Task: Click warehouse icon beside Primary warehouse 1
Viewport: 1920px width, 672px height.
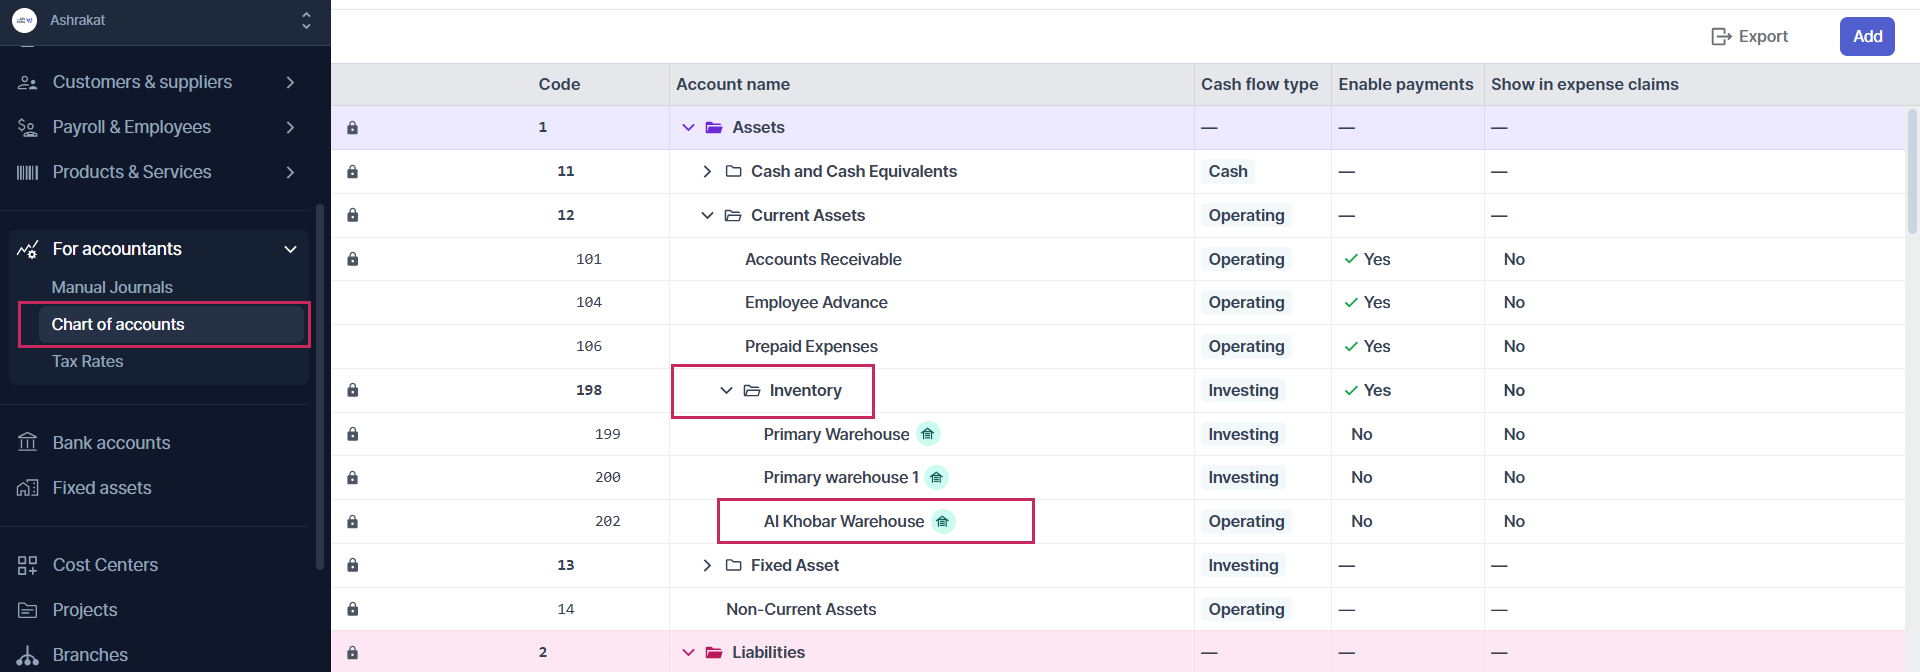Action: point(936,478)
